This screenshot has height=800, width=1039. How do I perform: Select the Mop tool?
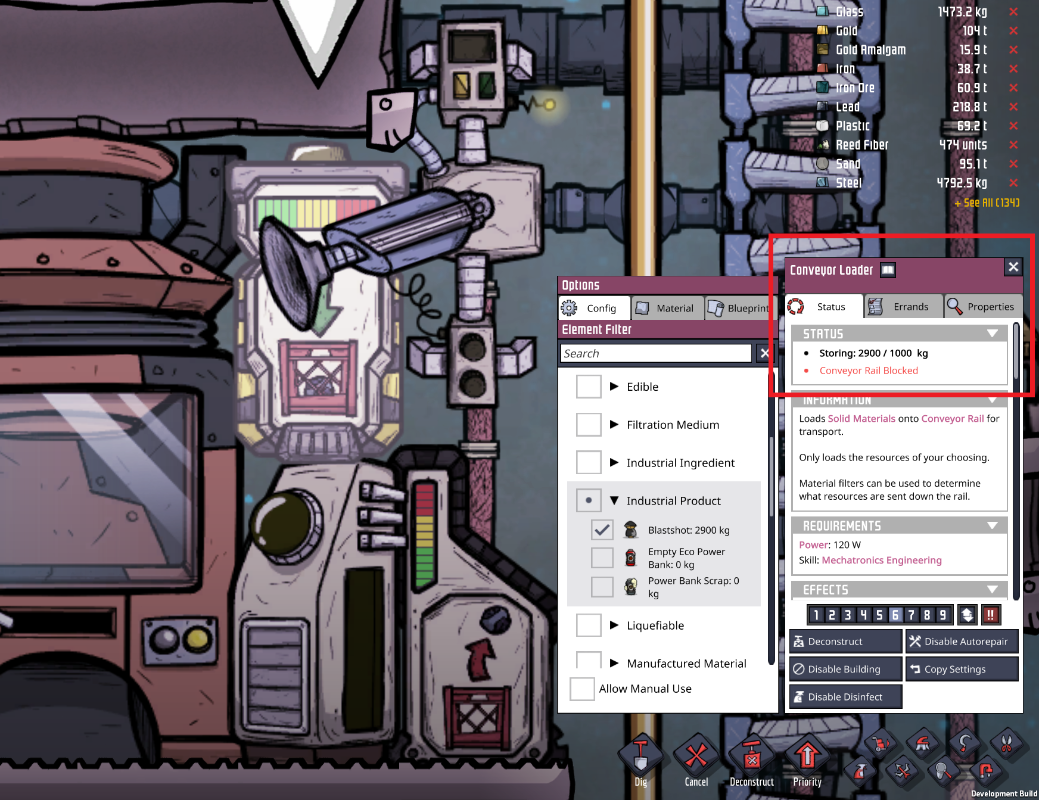[x=943, y=771]
